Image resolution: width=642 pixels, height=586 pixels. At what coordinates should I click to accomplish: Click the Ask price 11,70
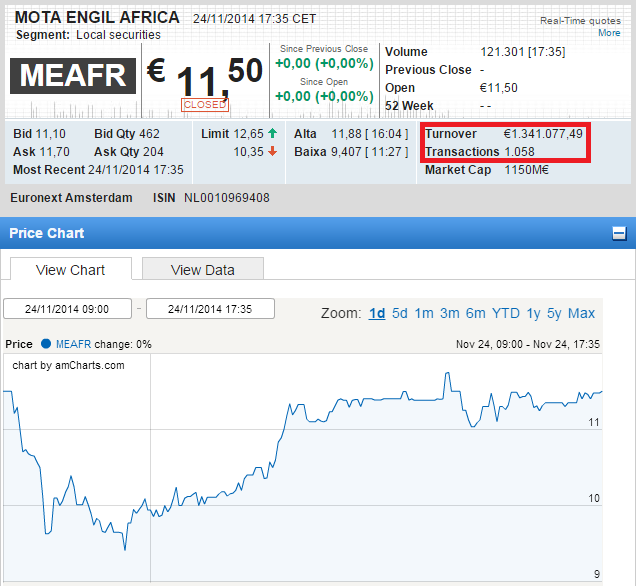click(x=54, y=152)
